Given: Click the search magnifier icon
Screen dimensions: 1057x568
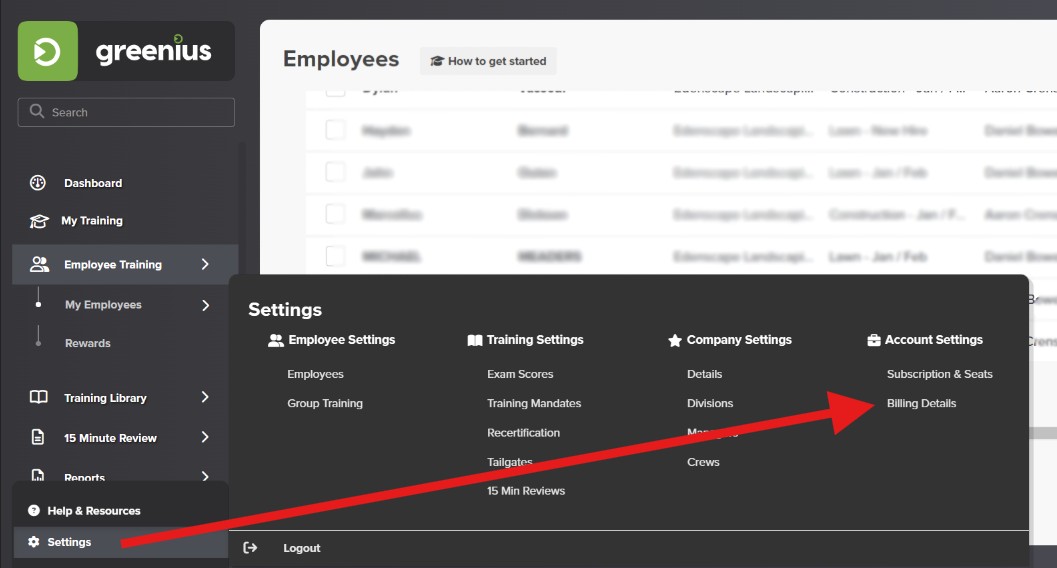Looking at the screenshot, I should coord(37,111).
